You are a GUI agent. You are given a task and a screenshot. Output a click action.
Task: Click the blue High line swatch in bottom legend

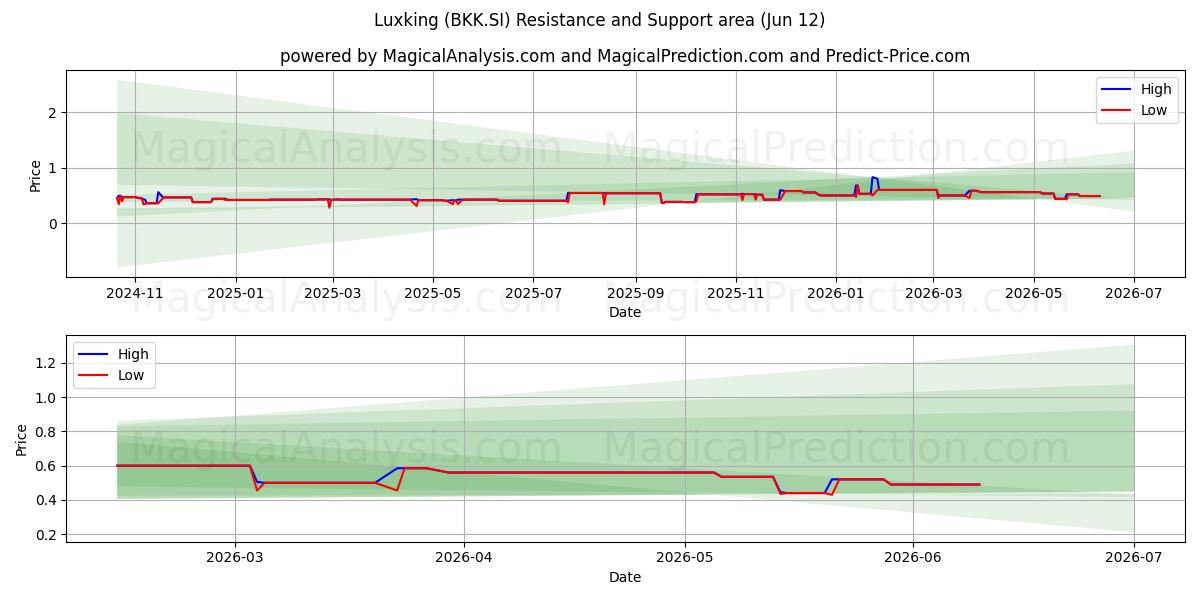click(x=94, y=355)
